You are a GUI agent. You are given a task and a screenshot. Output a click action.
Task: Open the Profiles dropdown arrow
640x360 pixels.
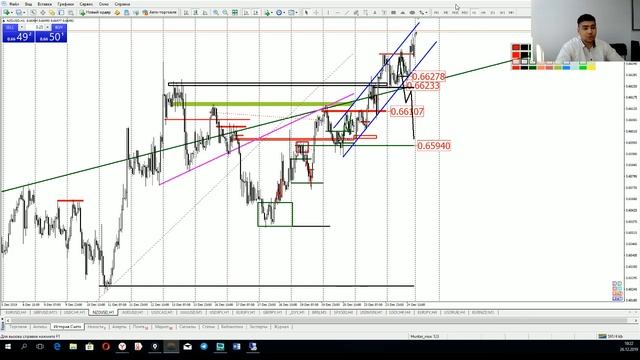pos(24,12)
